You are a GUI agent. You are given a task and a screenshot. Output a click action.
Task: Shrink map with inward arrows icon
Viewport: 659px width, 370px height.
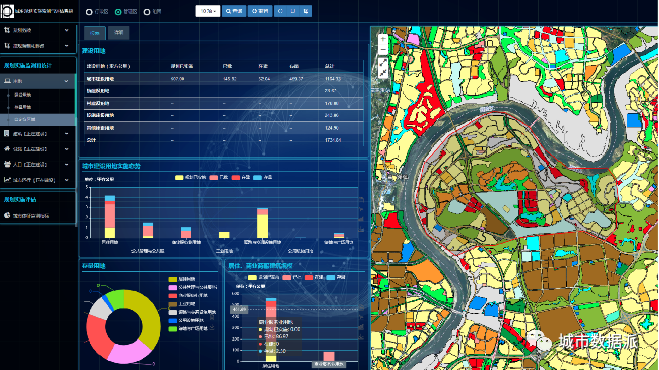(x=383, y=73)
